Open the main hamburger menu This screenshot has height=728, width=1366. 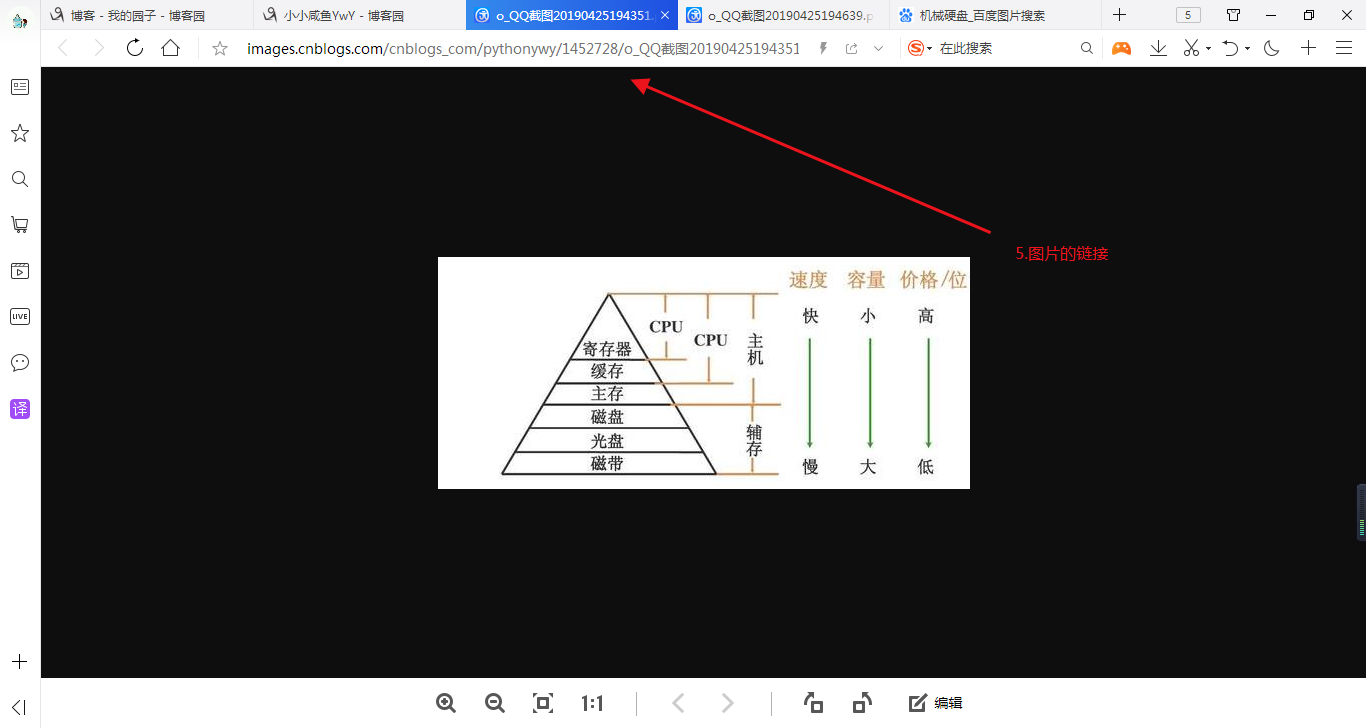click(1343, 48)
